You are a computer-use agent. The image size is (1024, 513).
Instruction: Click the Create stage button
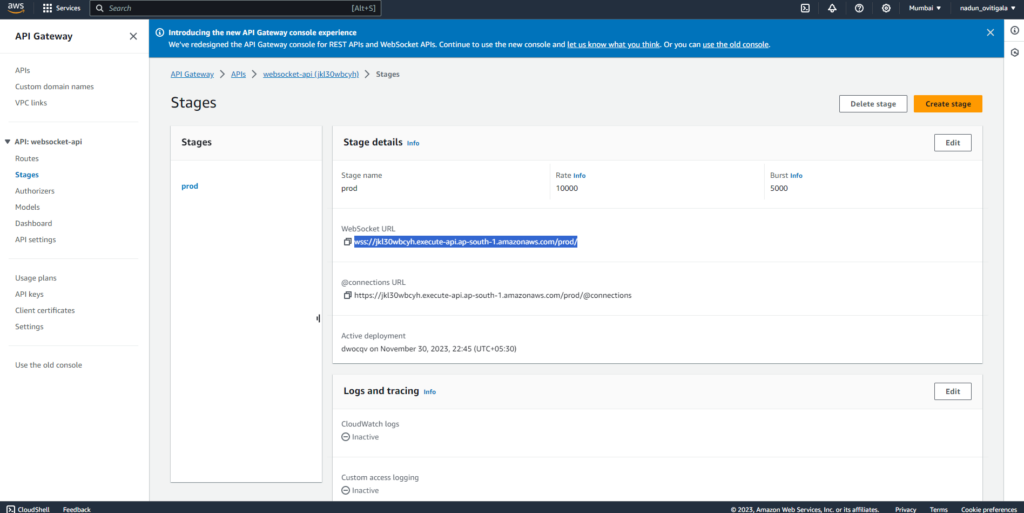point(947,104)
